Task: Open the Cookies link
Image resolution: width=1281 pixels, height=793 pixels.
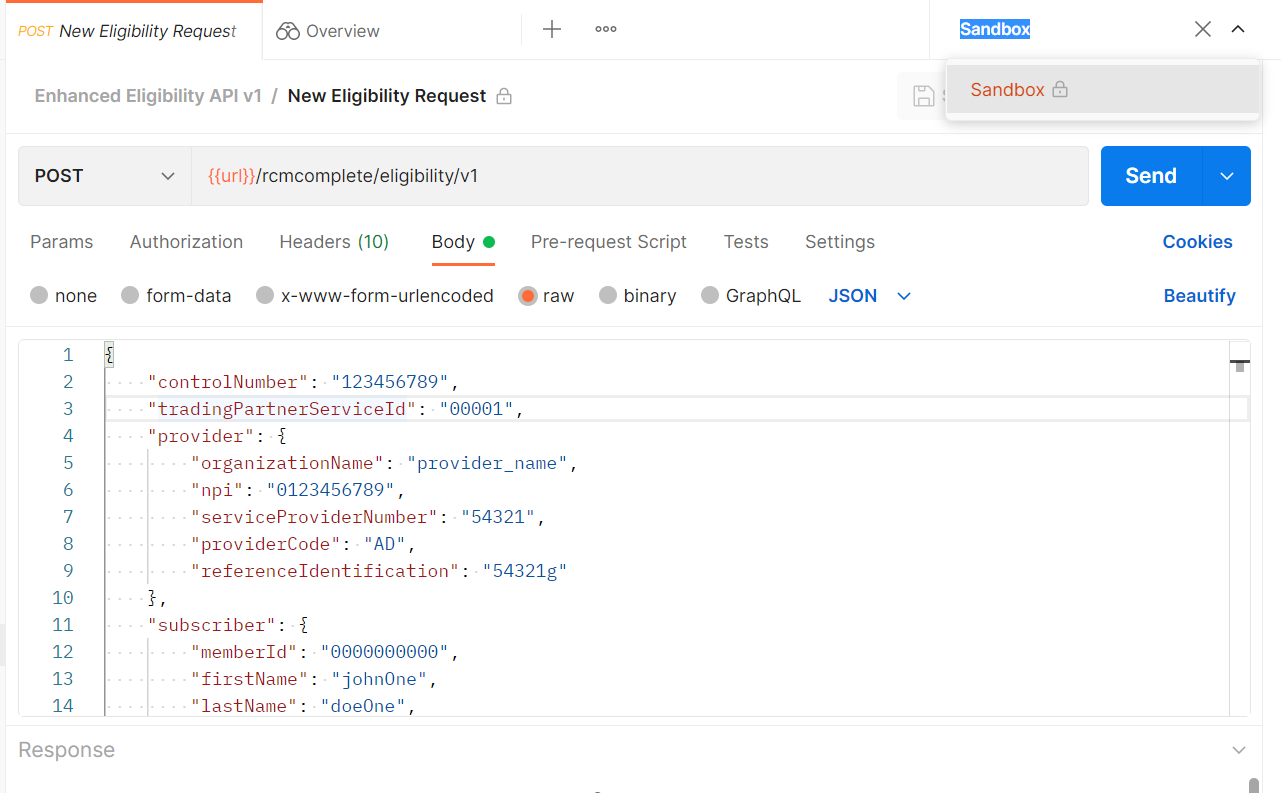Action: pyautogui.click(x=1197, y=242)
